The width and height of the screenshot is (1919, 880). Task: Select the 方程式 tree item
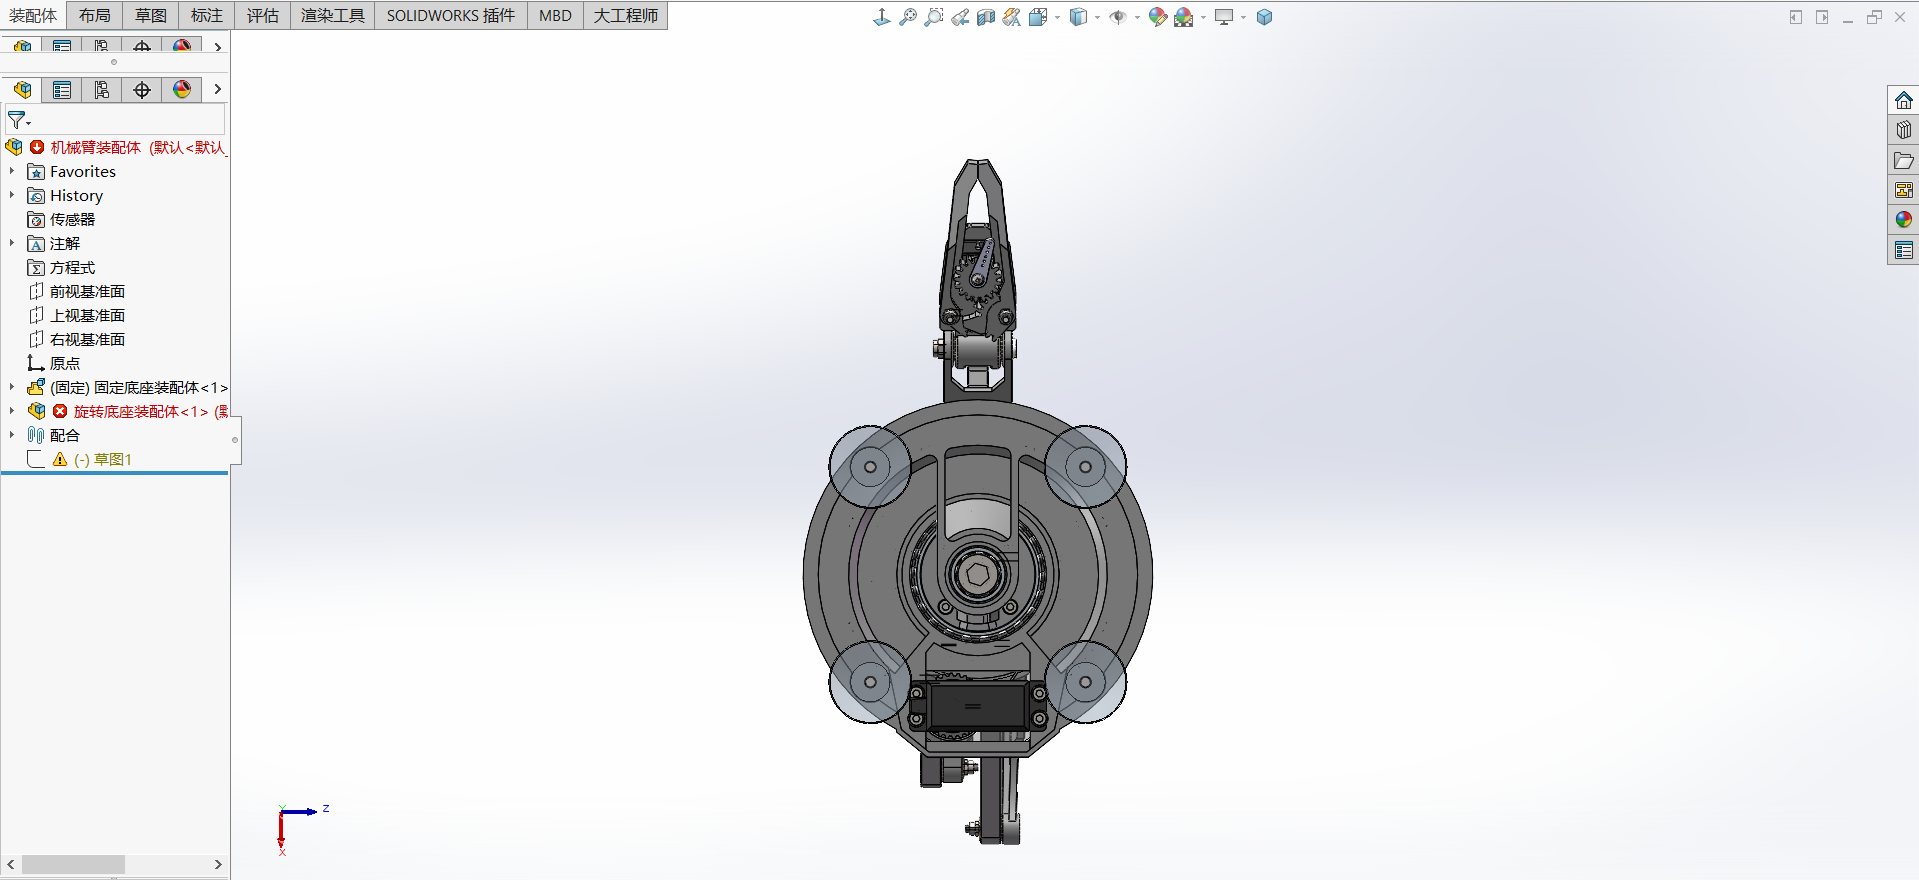click(73, 267)
